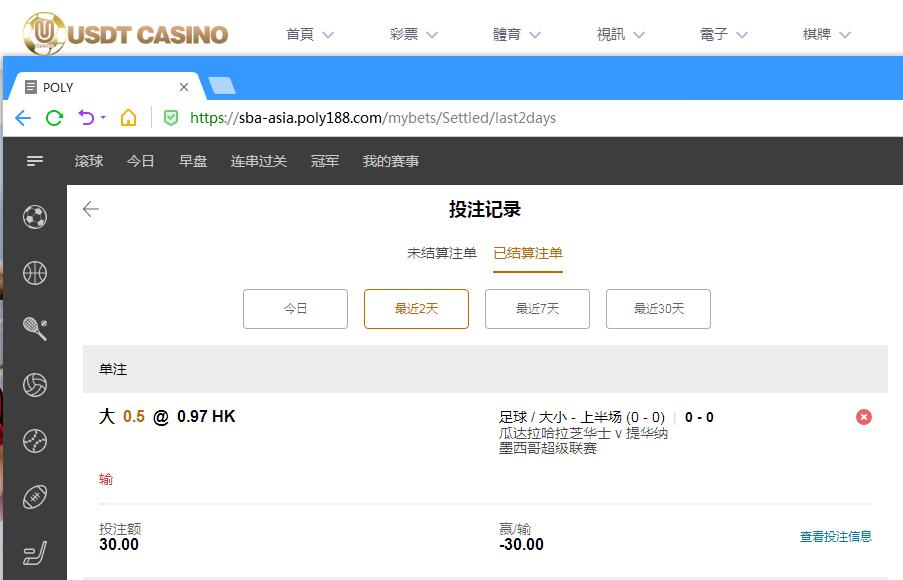Select baseball in the sports sidebar
Viewport: 903px width, 580px height.
point(35,441)
